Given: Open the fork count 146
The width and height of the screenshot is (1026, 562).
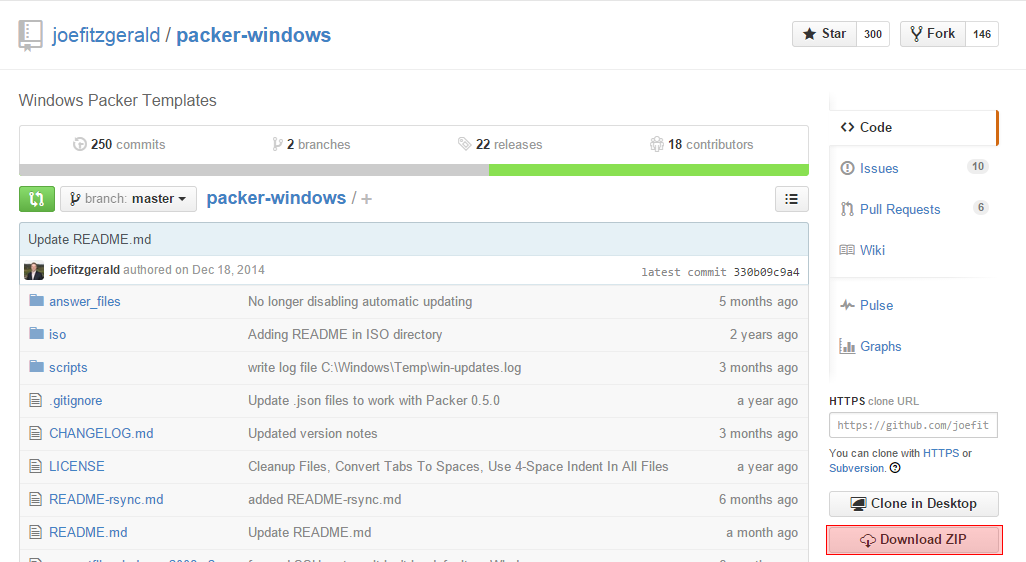Looking at the screenshot, I should pyautogui.click(x=982, y=34).
